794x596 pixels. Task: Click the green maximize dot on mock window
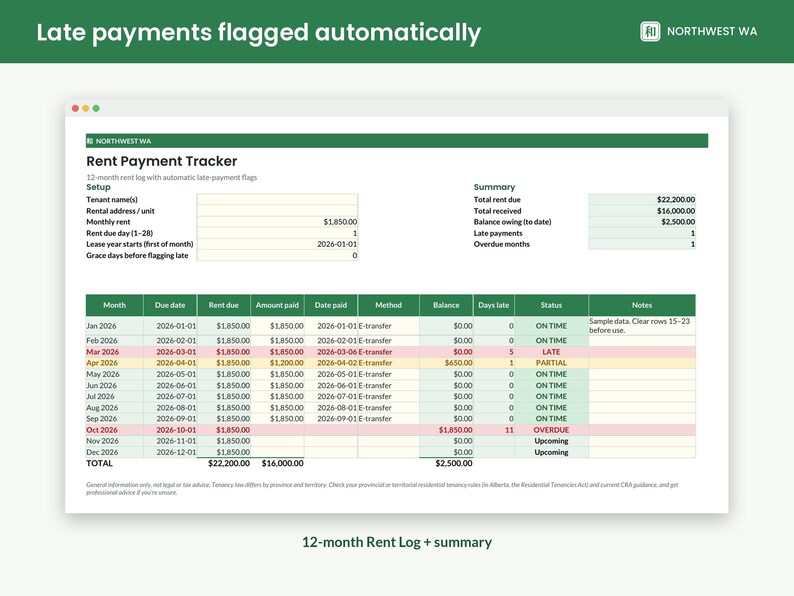tap(96, 108)
